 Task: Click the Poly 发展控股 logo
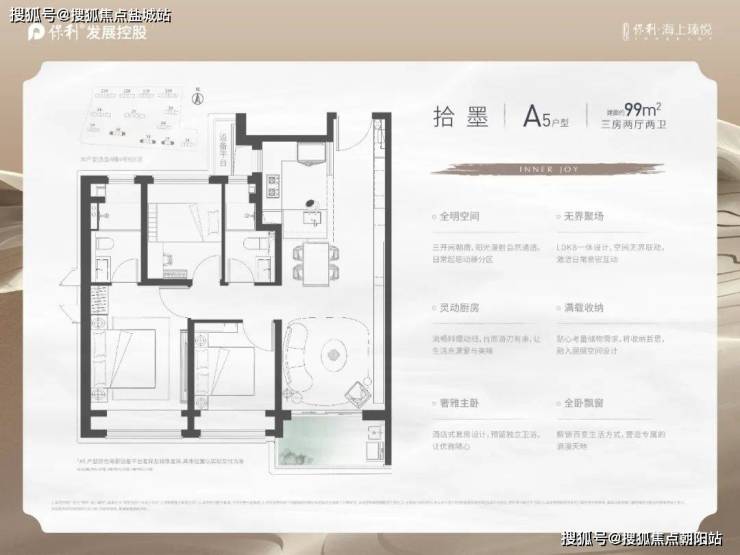tap(87, 32)
